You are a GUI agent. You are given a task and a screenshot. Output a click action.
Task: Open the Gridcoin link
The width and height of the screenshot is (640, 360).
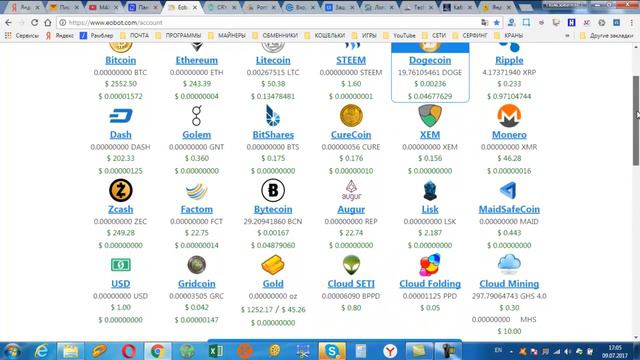[197, 284]
